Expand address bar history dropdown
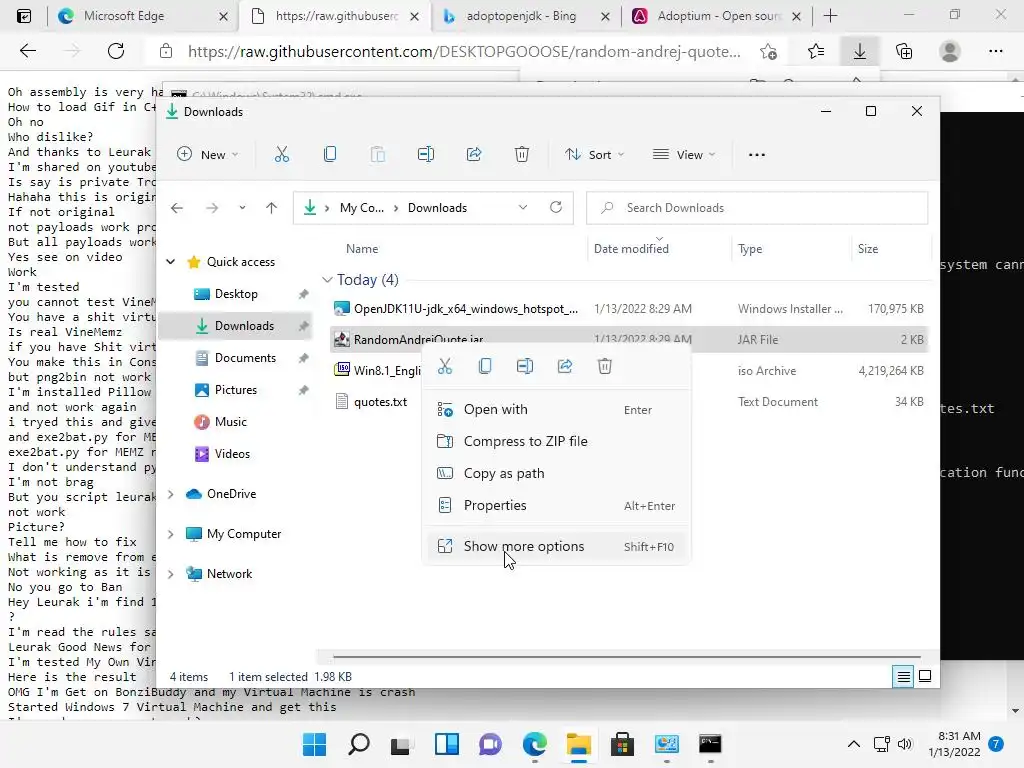1024x768 pixels. coord(522,207)
